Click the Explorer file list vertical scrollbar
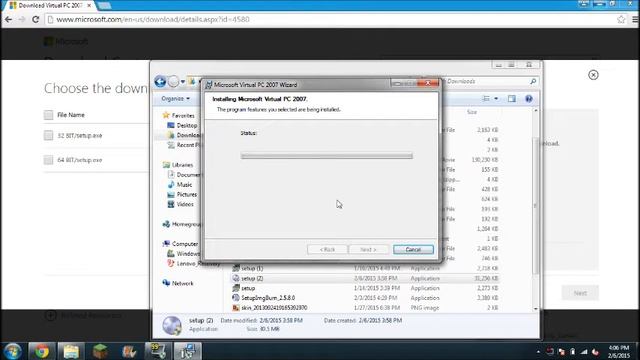This screenshot has width=640, height=360. (535, 206)
